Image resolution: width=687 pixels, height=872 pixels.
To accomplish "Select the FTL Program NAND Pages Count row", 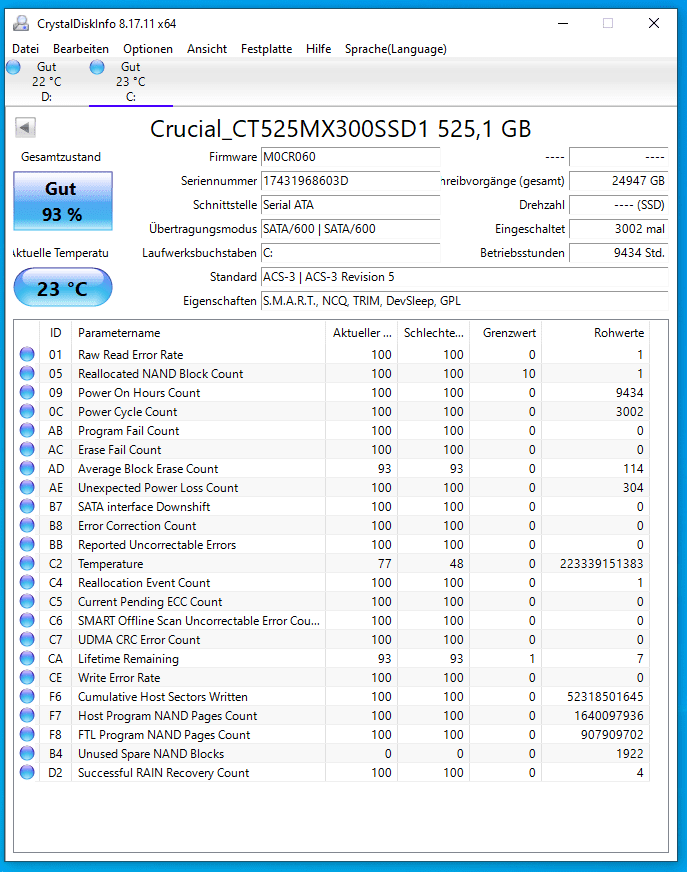I will point(334,734).
